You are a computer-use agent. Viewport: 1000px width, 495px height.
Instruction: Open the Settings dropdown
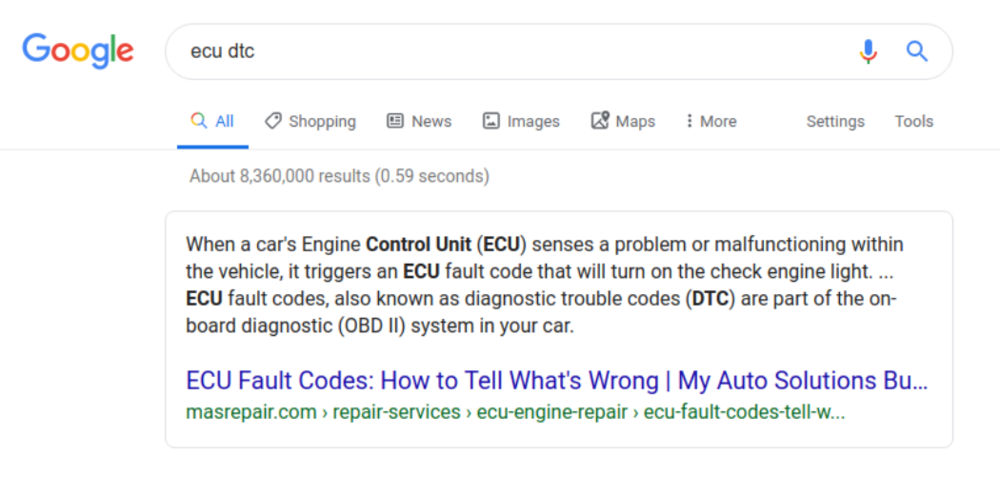[835, 121]
